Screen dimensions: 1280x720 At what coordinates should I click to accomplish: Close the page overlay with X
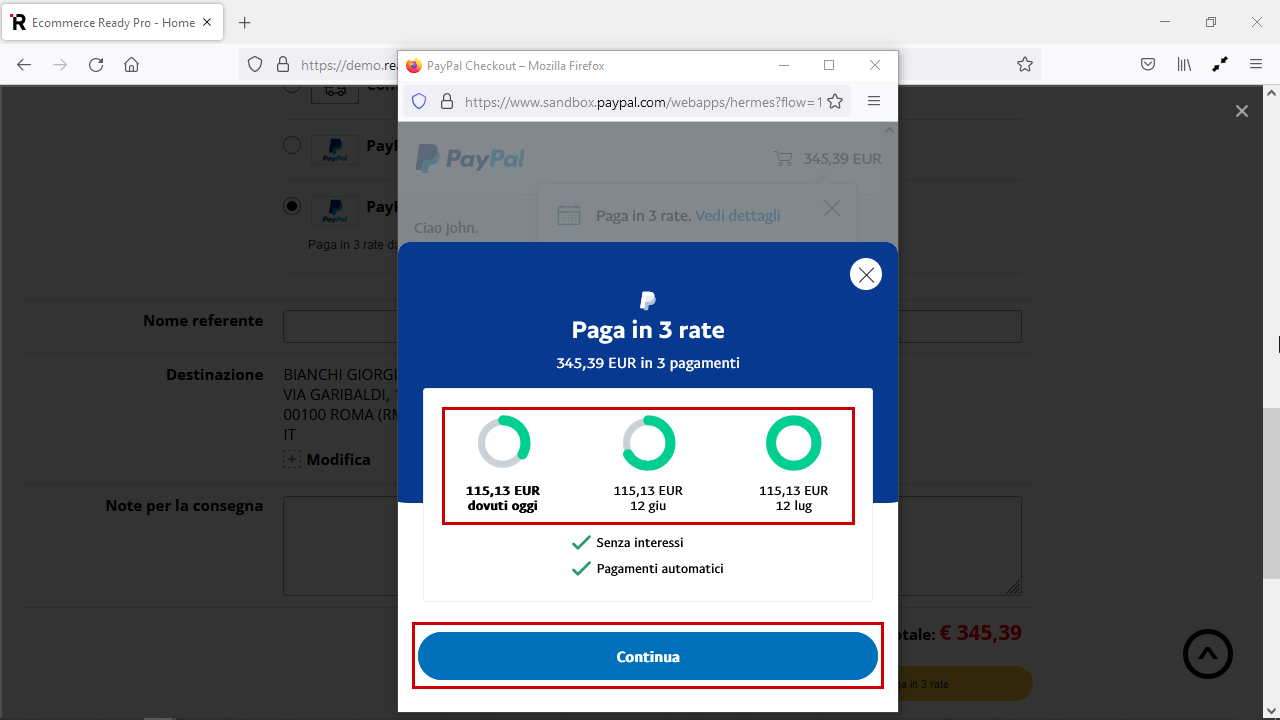[x=1242, y=111]
